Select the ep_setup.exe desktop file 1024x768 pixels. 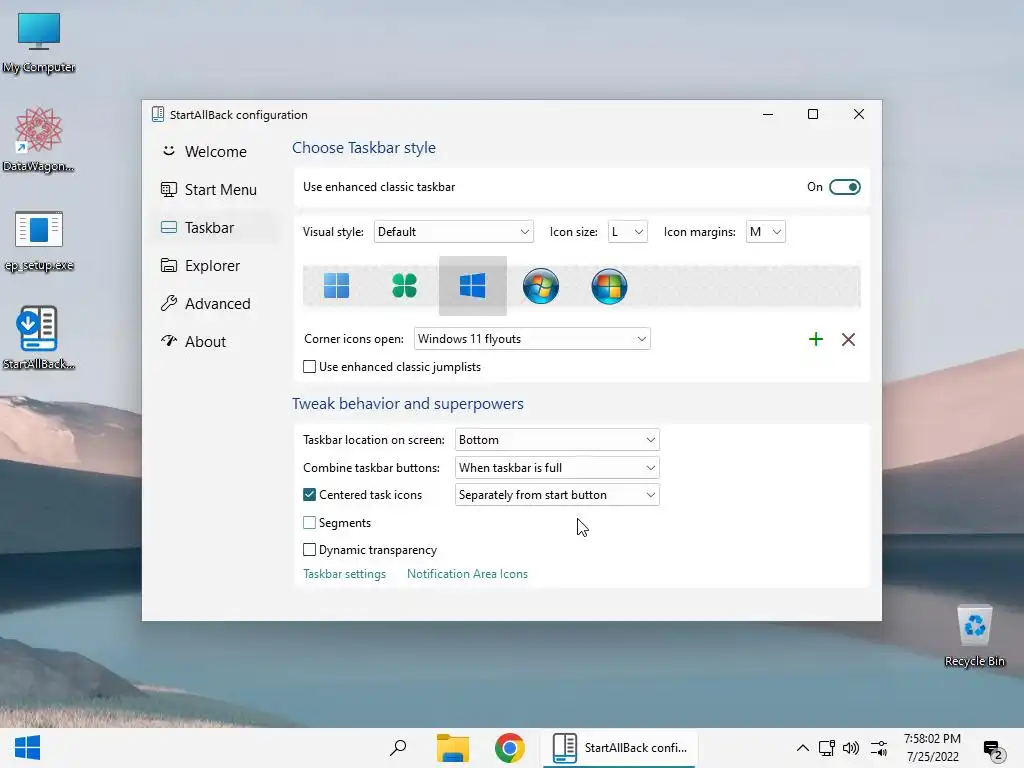click(x=39, y=240)
